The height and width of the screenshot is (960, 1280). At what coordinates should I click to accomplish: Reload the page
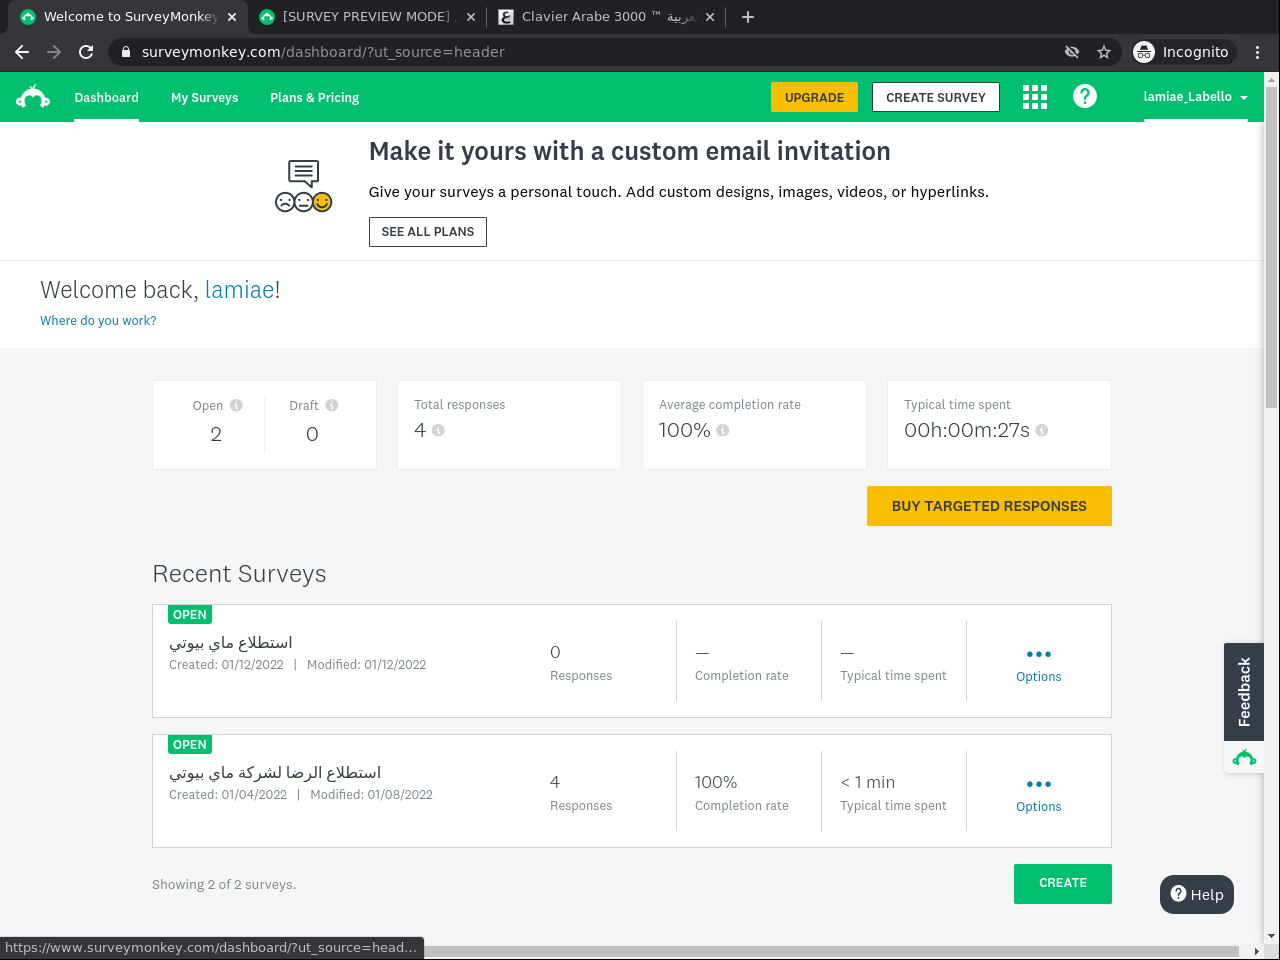pyautogui.click(x=86, y=52)
